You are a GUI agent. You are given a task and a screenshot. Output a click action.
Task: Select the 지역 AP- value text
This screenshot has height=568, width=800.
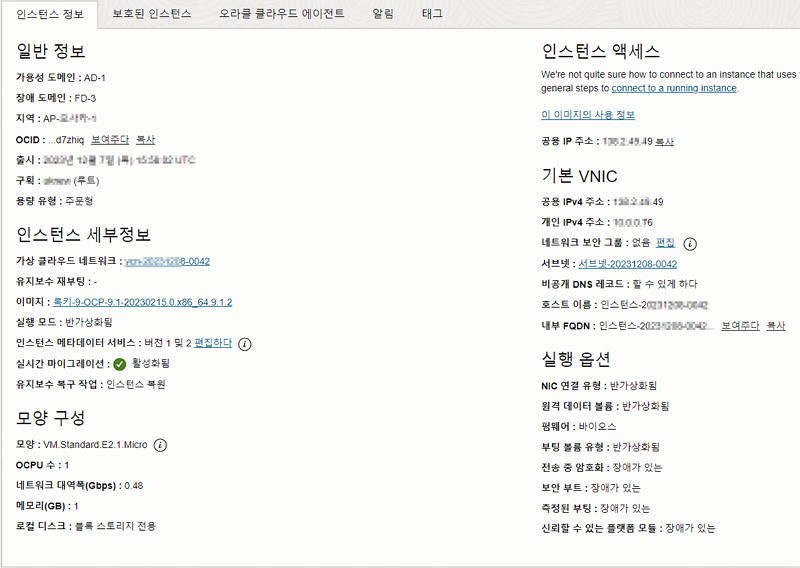tap(70, 118)
